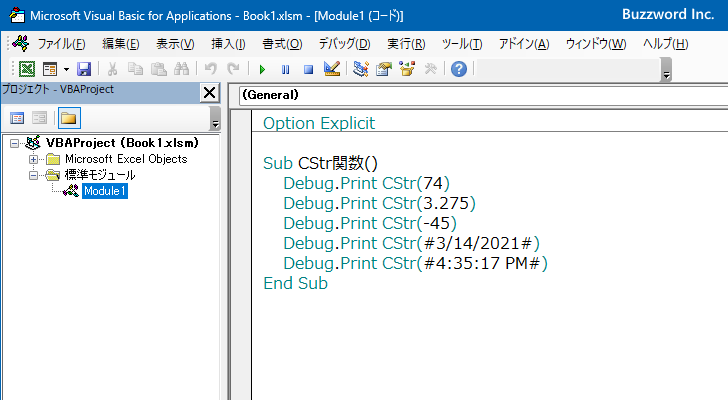
Task: Close the Project Explorer pane
Action: pos(209,93)
